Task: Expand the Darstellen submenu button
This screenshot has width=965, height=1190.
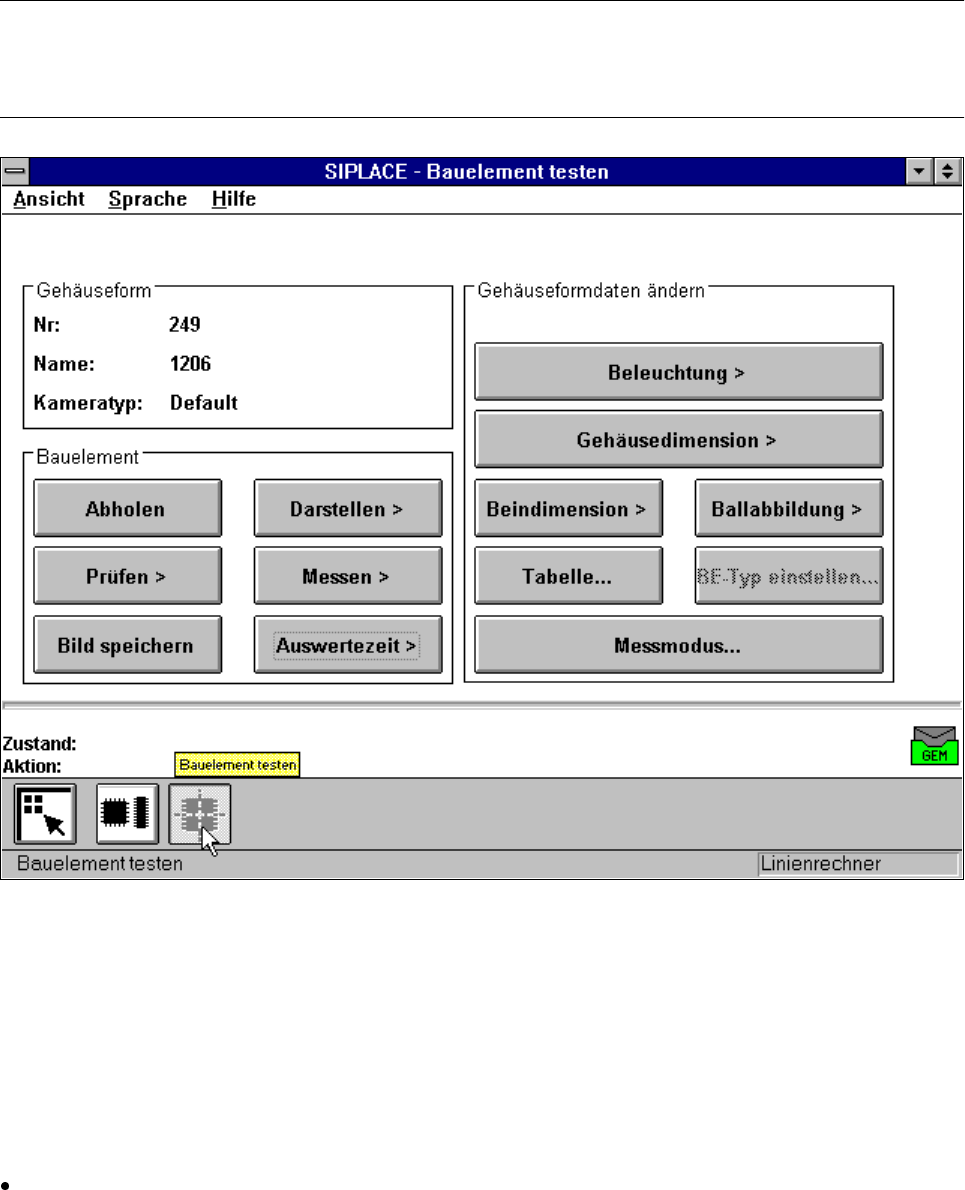Action: click(x=347, y=509)
